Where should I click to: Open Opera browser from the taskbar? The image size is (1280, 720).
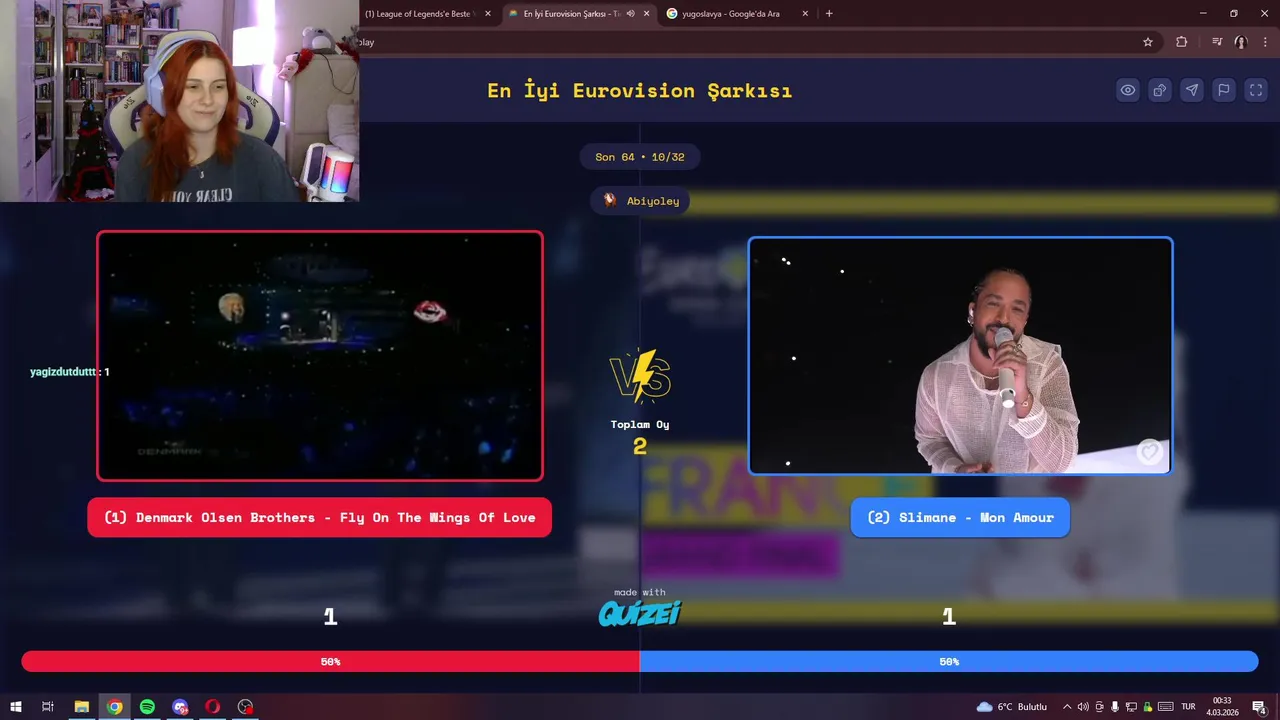click(213, 707)
